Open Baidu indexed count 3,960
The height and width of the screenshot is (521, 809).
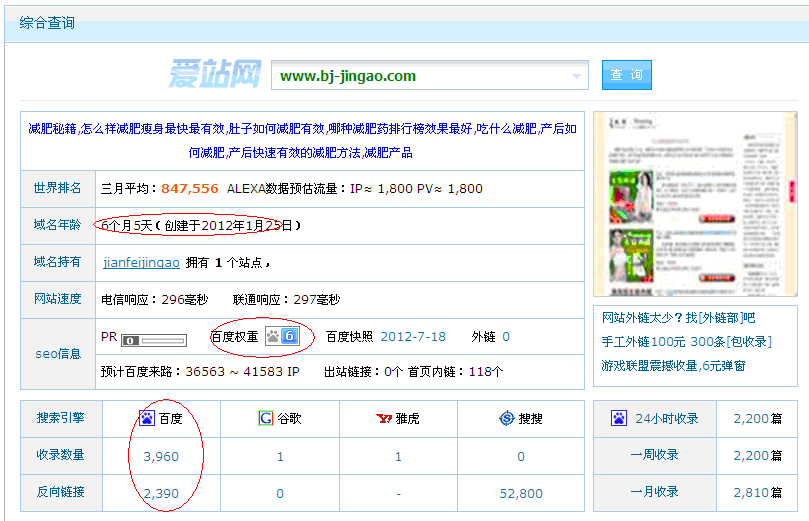[x=160, y=456]
